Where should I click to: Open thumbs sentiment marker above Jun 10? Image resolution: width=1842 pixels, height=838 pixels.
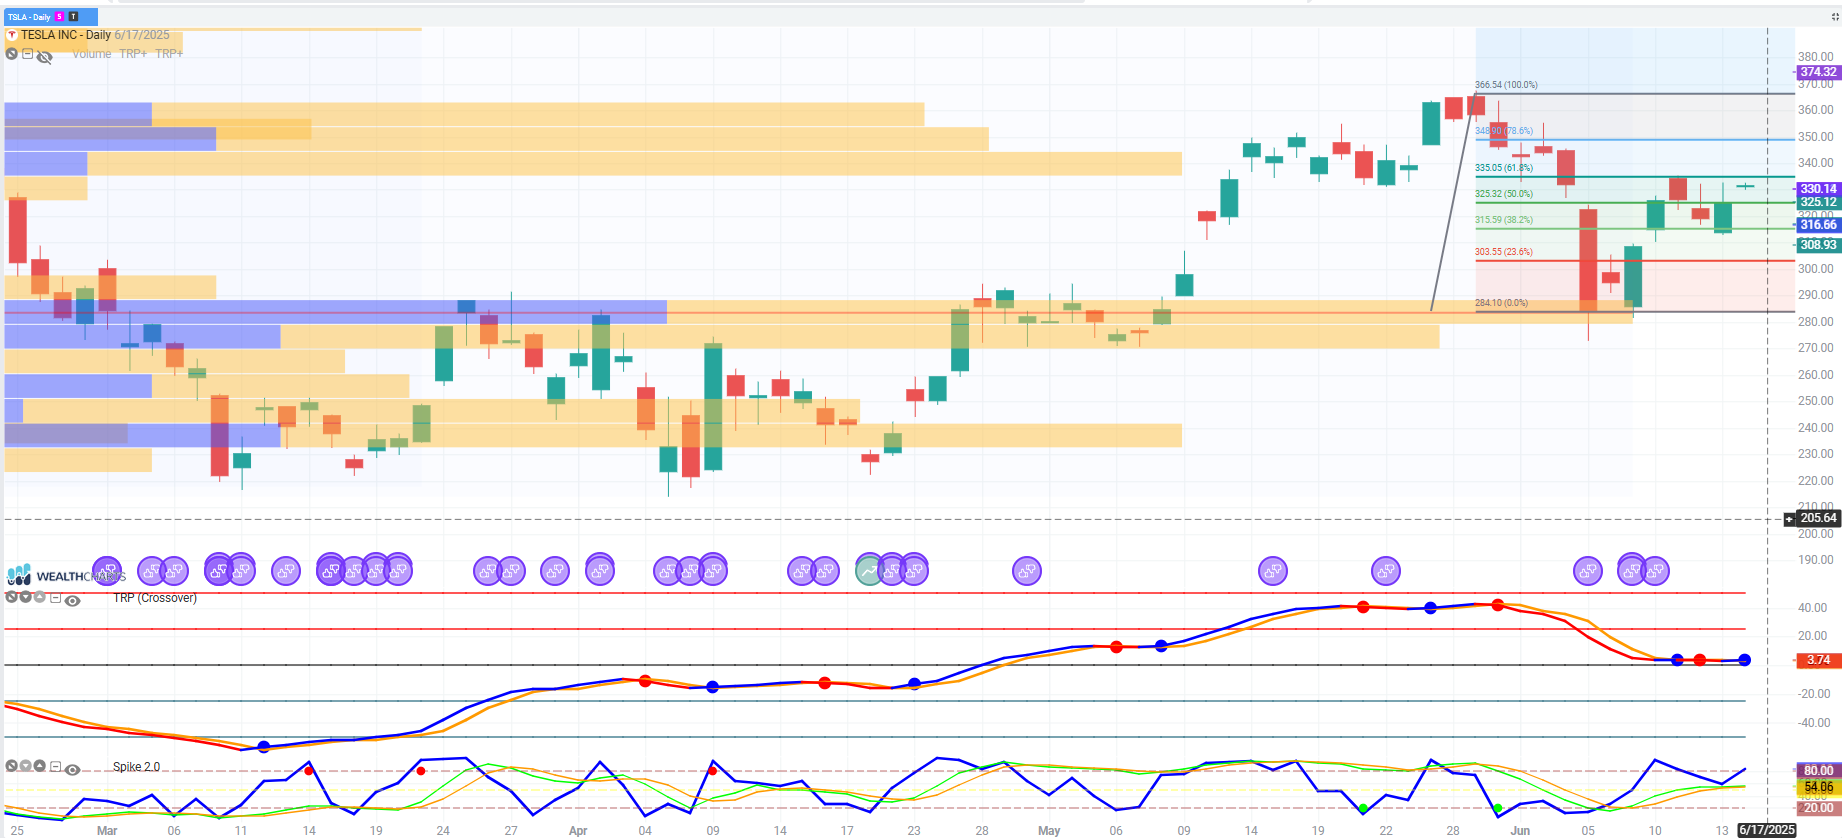coord(1655,571)
